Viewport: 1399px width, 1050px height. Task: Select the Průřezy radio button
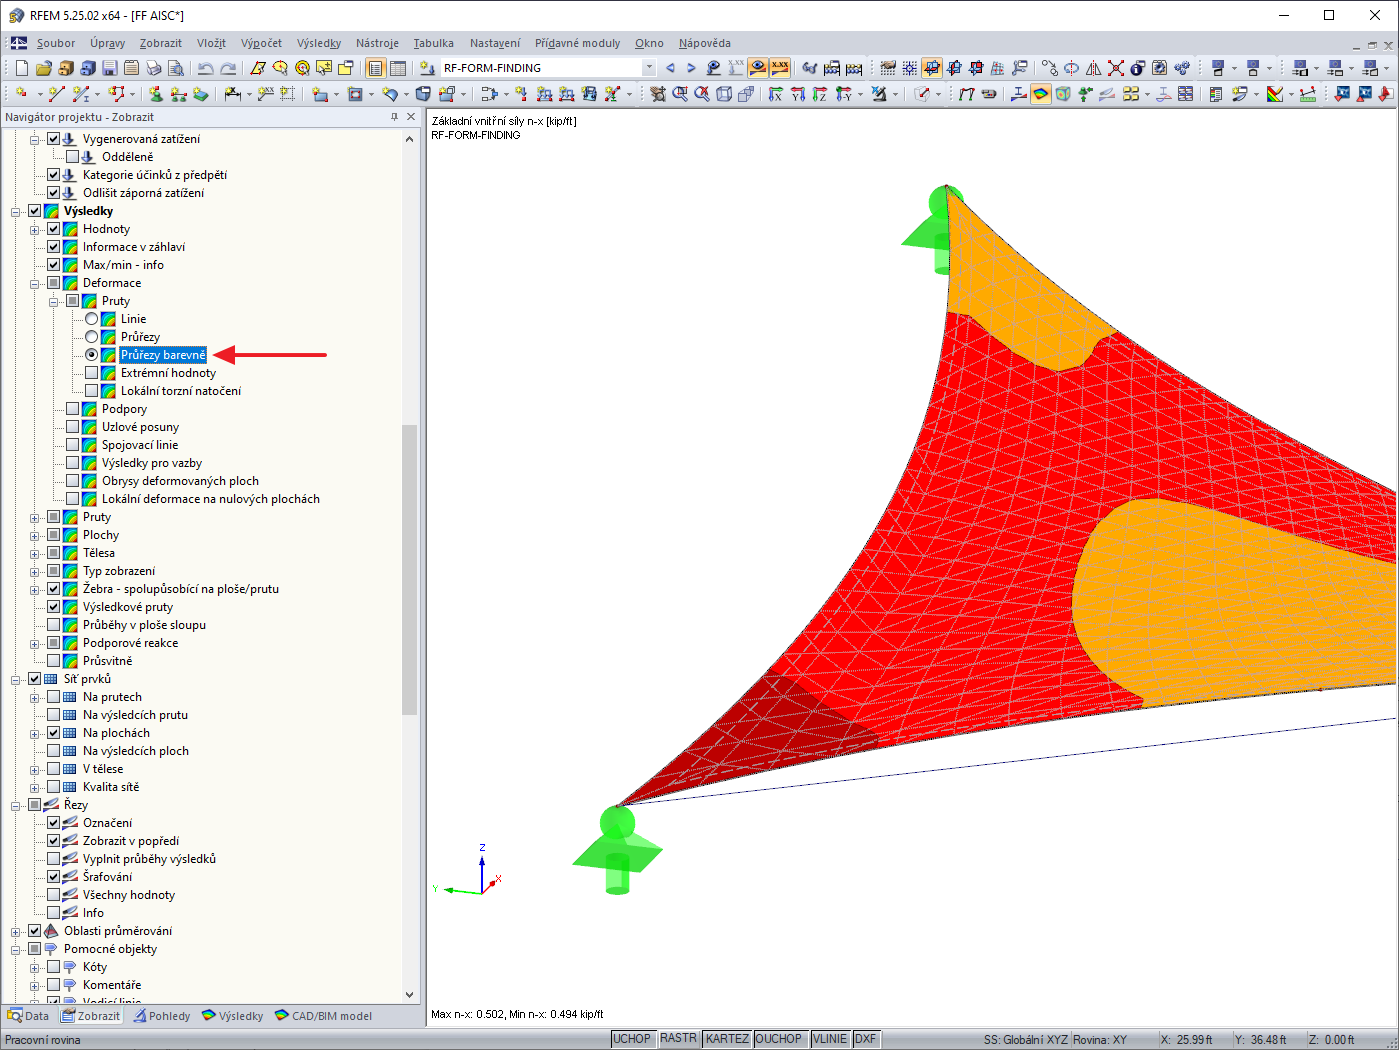(92, 337)
